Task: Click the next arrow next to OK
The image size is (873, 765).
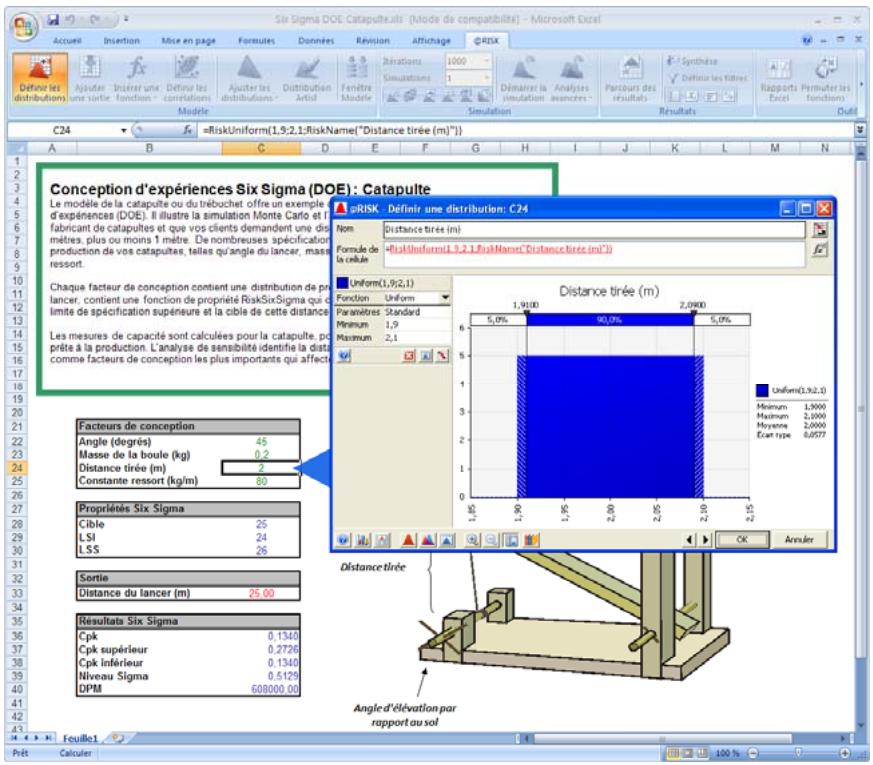Action: coord(705,540)
